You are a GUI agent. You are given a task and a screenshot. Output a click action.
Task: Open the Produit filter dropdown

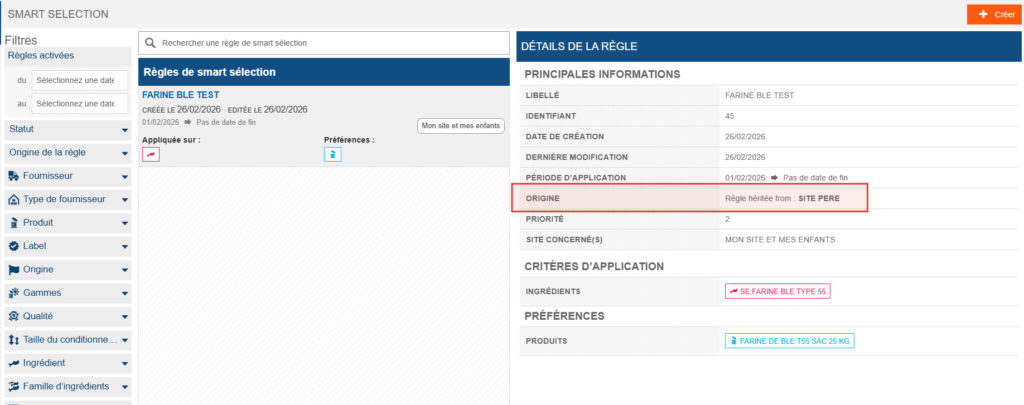[x=124, y=223]
